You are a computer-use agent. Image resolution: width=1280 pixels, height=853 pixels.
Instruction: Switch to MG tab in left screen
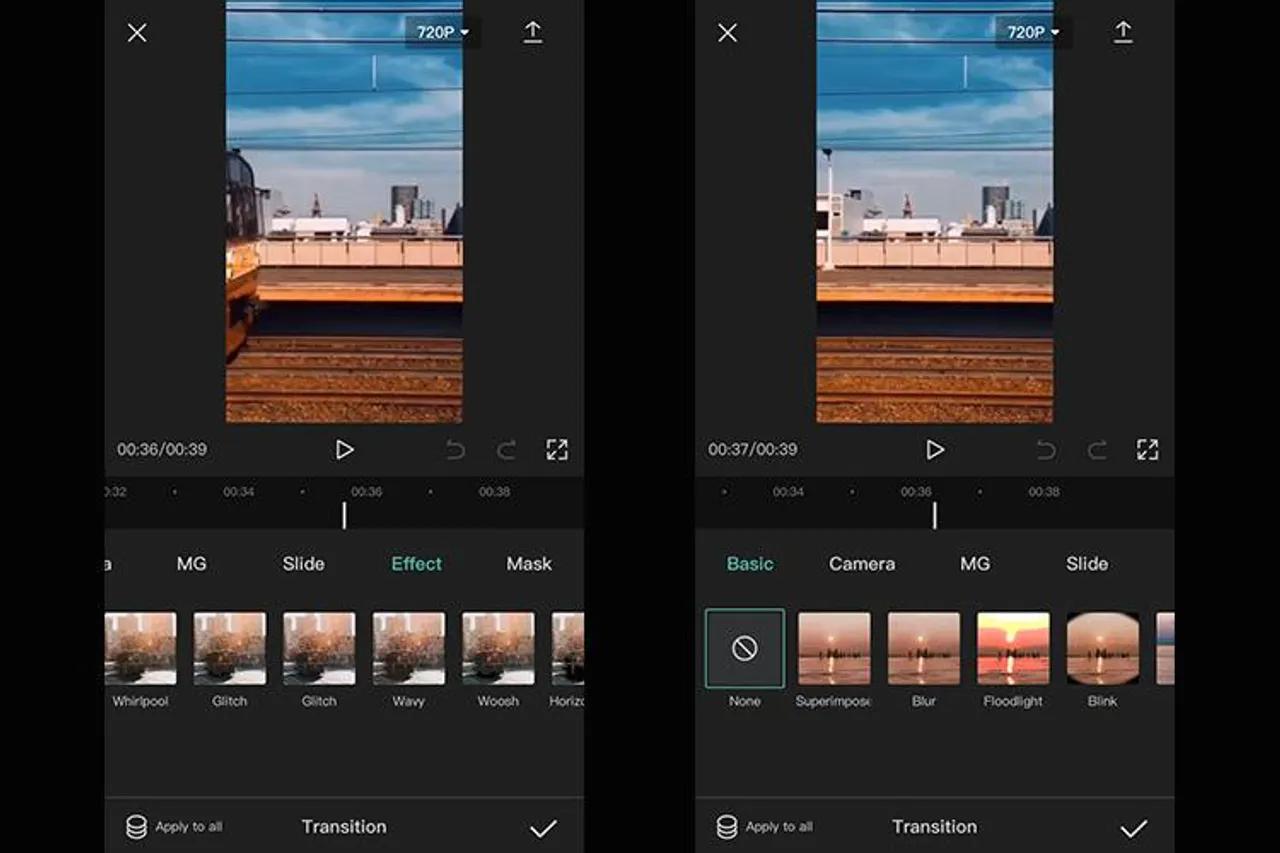click(x=191, y=564)
